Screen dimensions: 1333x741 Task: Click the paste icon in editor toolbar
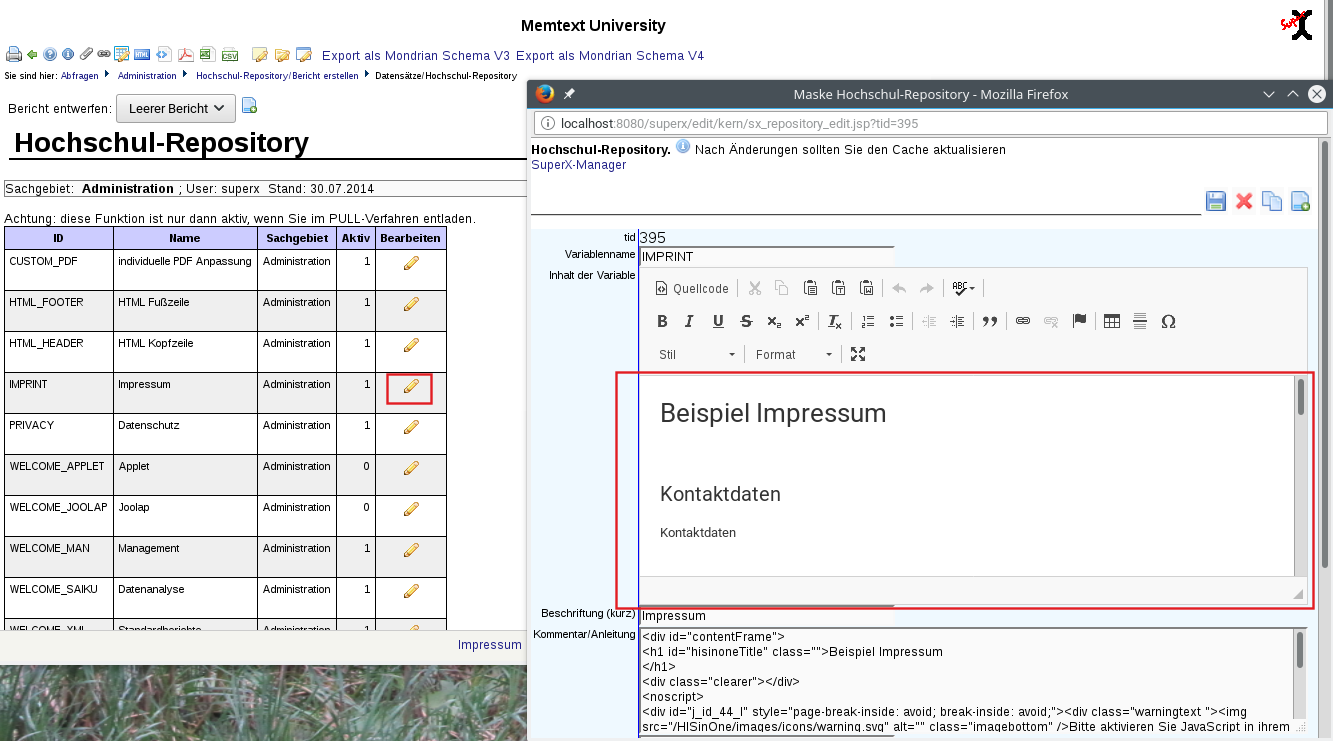[x=811, y=288]
